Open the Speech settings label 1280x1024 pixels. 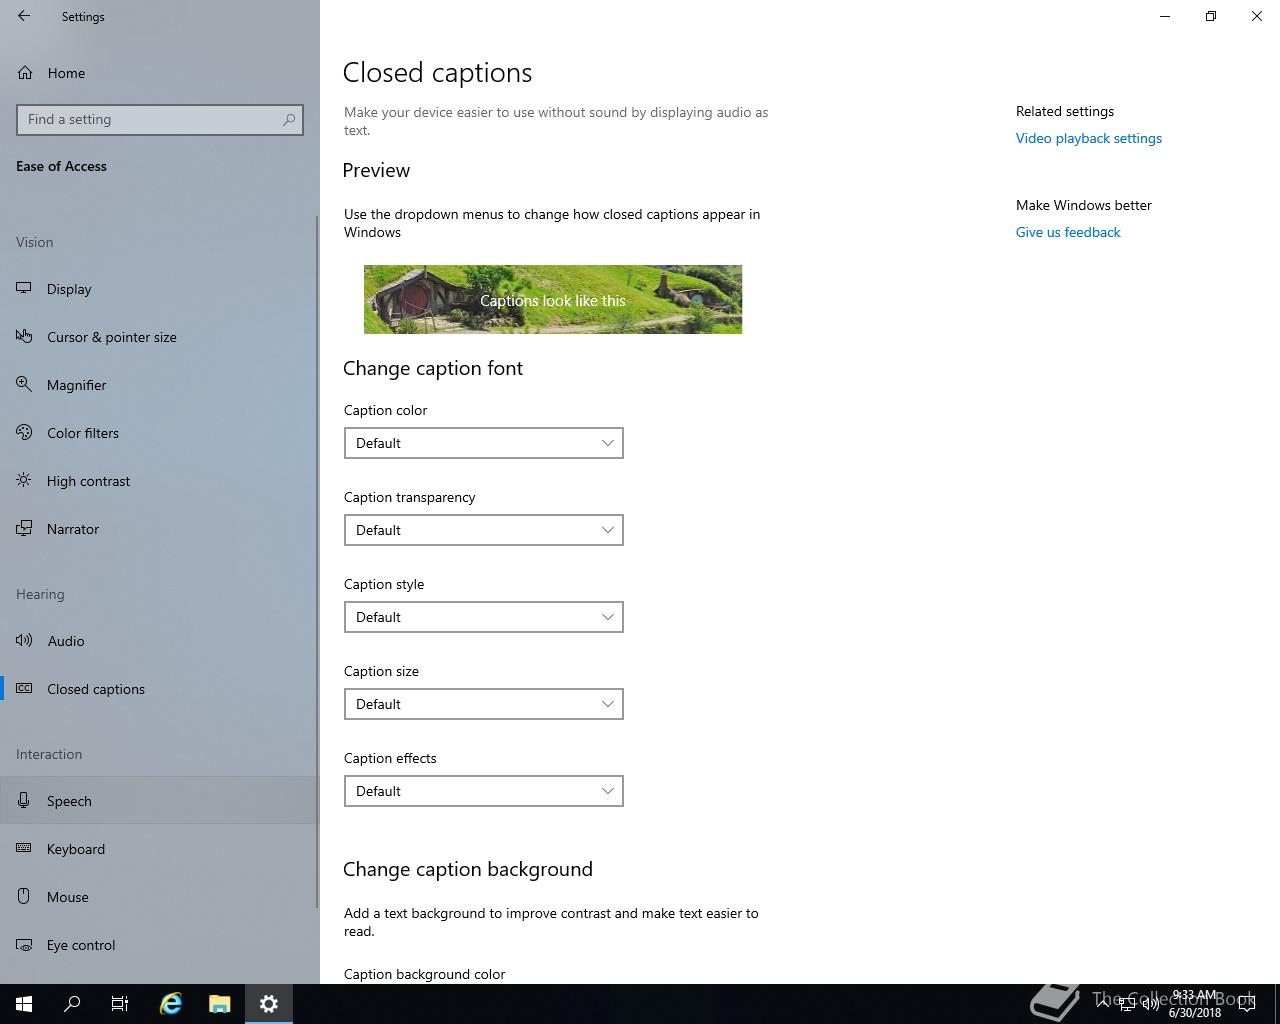pos(69,801)
